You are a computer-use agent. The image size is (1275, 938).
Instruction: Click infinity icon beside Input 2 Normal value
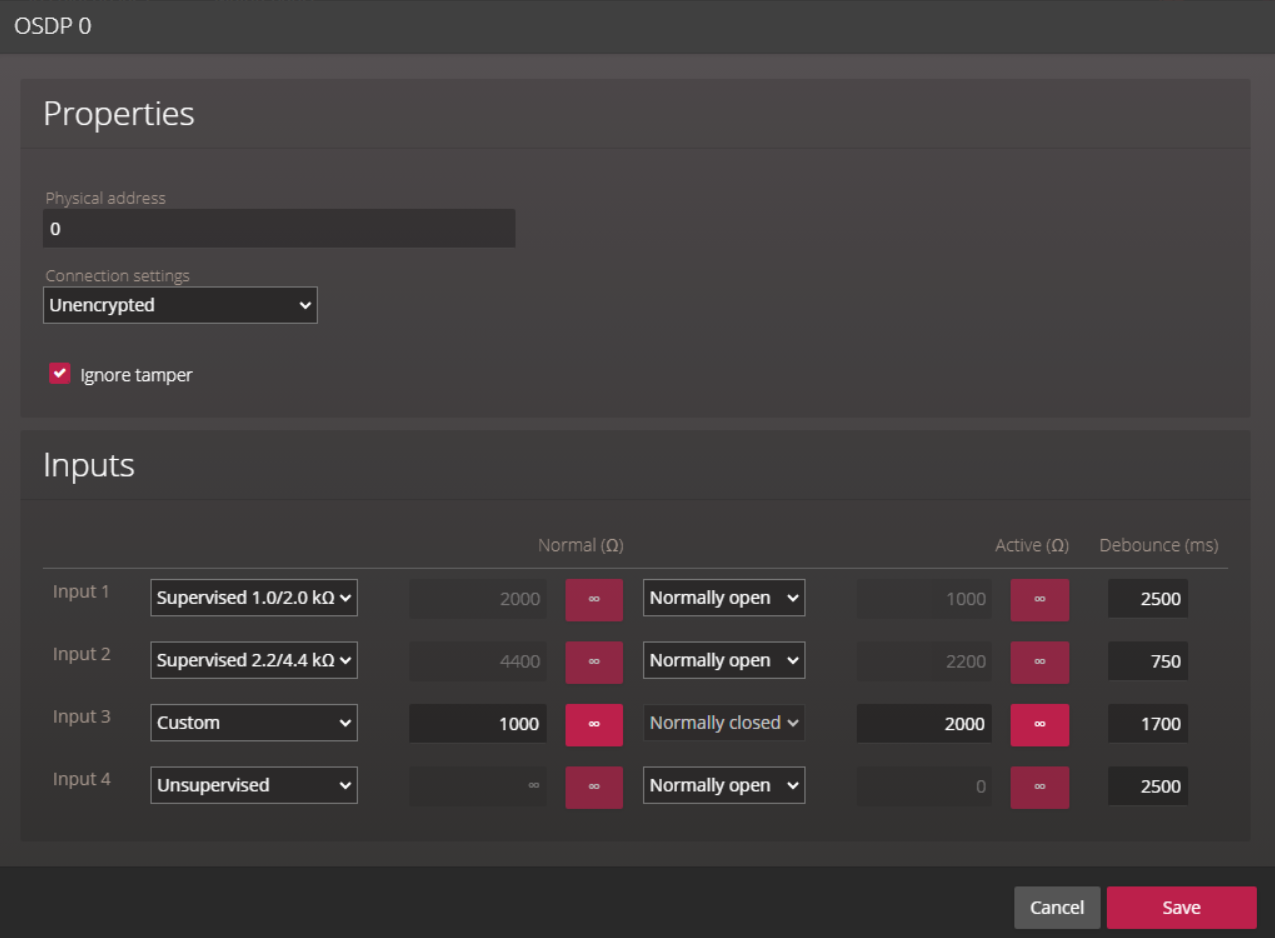point(594,662)
